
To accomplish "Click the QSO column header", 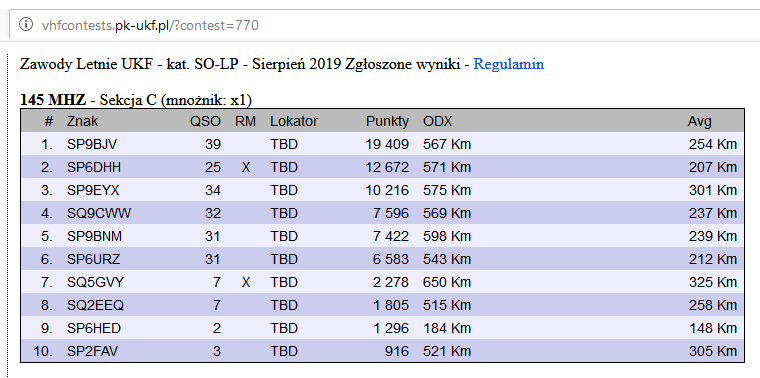I will coord(206,121).
